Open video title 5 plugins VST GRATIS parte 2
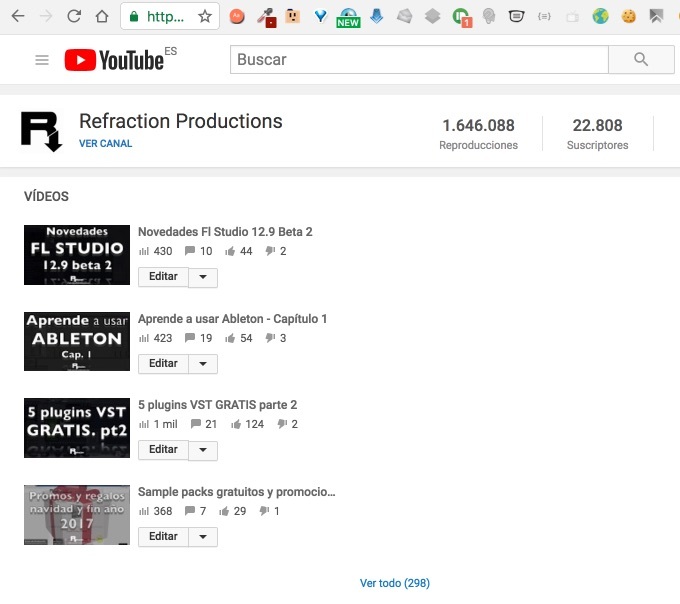The height and width of the screenshot is (604, 680). pos(217,405)
